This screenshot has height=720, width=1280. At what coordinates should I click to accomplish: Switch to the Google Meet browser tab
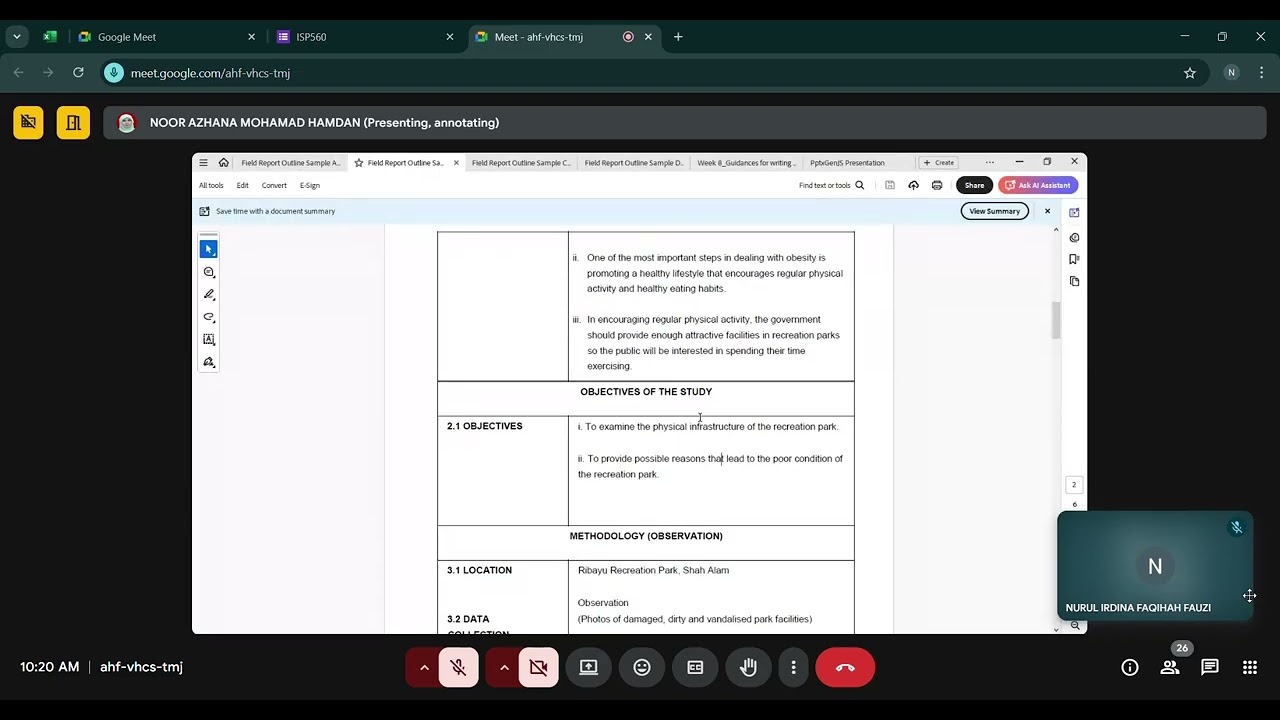(x=165, y=37)
